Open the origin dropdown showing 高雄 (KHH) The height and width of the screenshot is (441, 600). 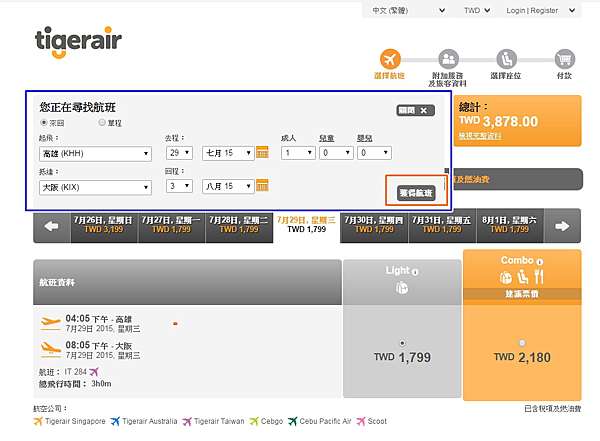(95, 154)
